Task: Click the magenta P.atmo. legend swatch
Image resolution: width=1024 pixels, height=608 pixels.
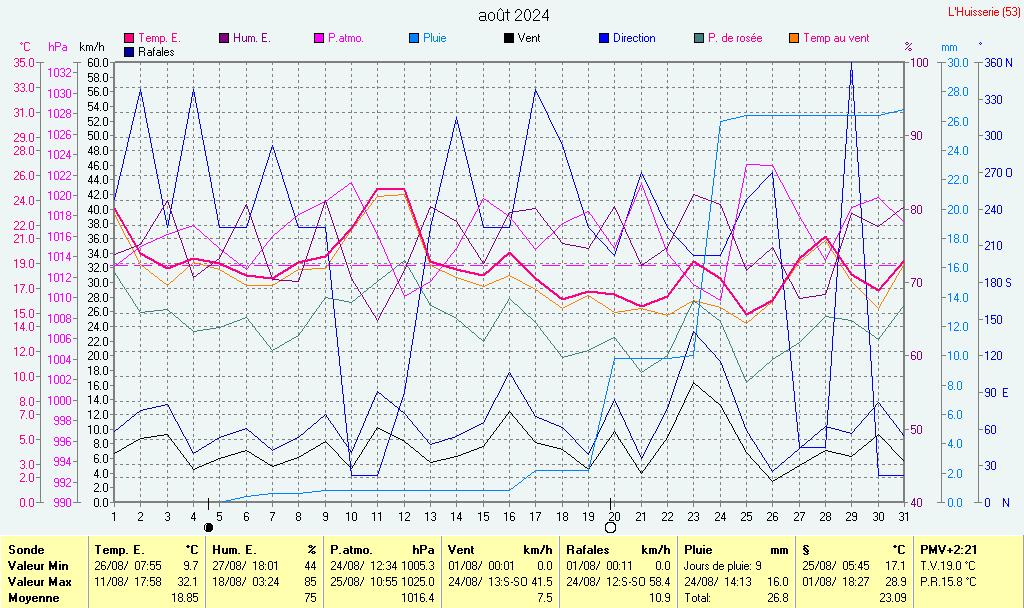Action: coord(319,39)
